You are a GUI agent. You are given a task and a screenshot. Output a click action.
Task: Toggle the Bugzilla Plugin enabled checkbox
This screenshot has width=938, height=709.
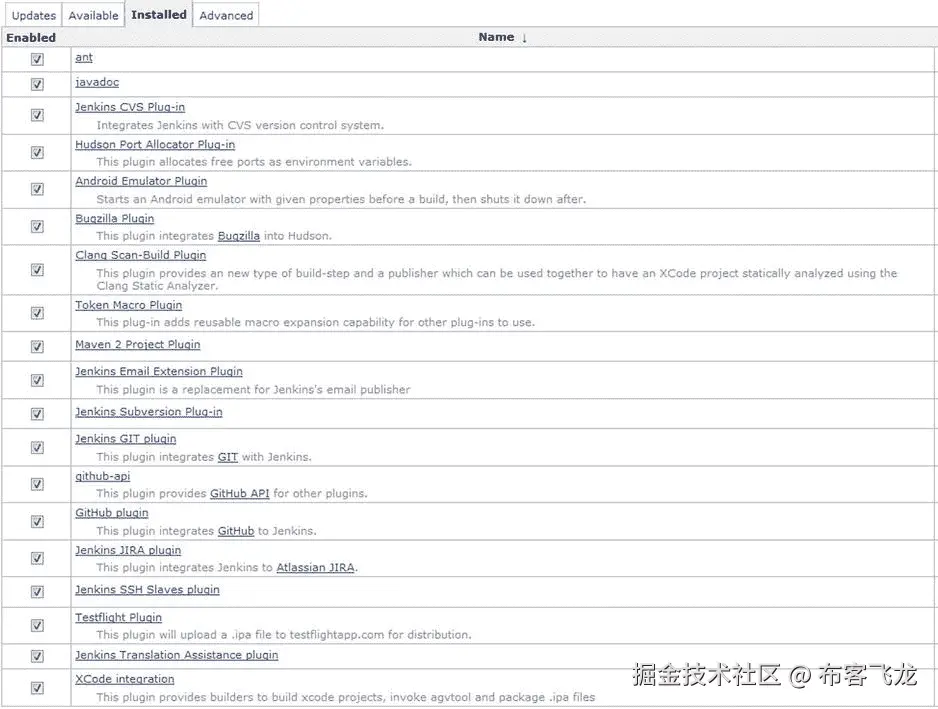click(x=37, y=226)
